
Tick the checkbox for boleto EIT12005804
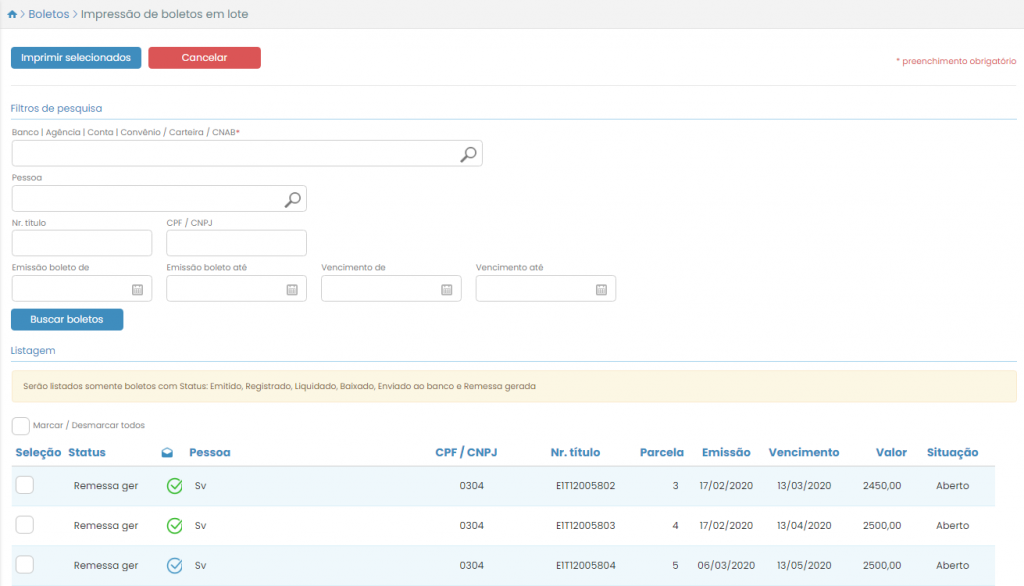pyautogui.click(x=25, y=565)
